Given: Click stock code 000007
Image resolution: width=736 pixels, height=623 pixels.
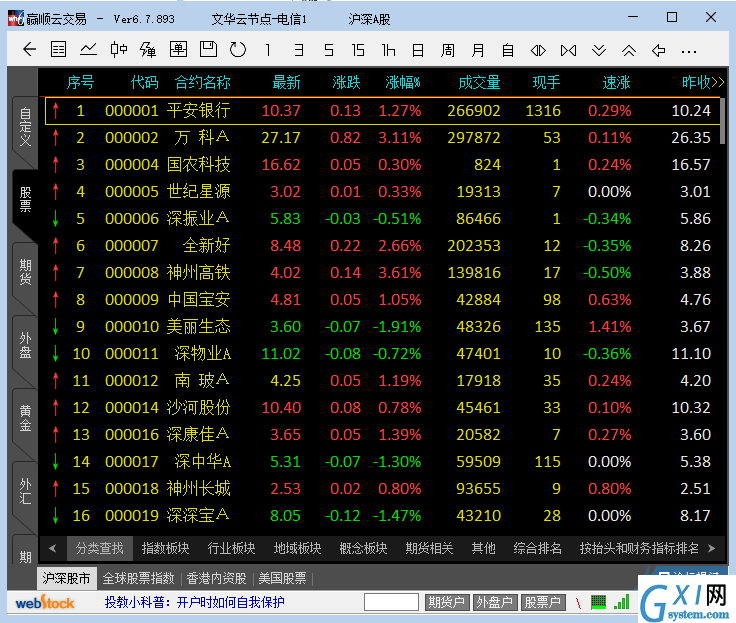Looking at the screenshot, I should click(x=132, y=246).
